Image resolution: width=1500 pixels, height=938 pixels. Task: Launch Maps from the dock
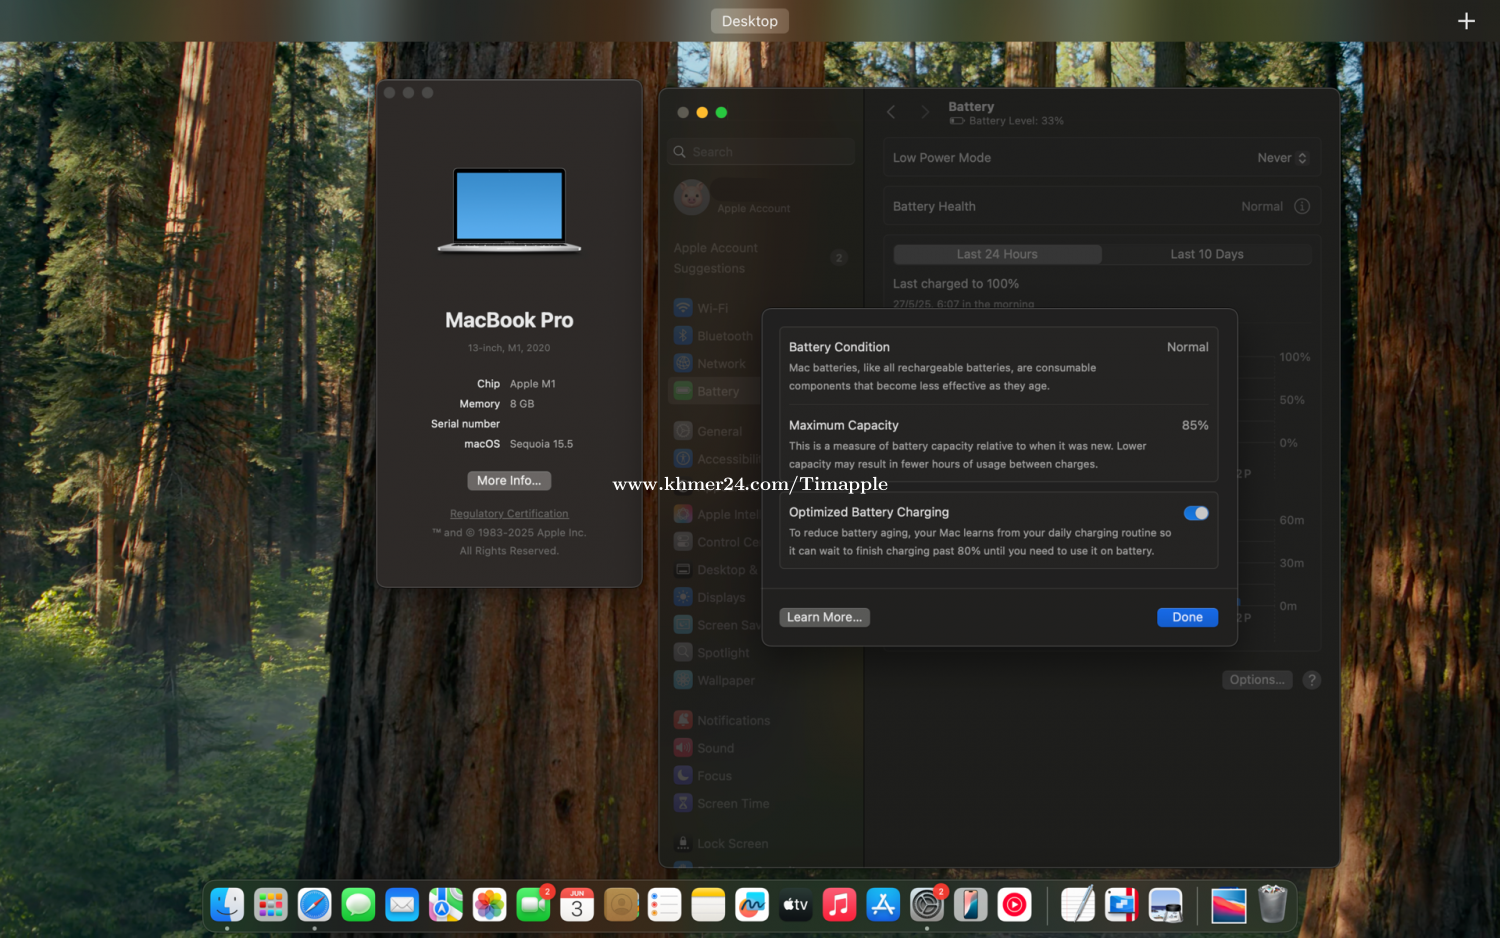[446, 905]
